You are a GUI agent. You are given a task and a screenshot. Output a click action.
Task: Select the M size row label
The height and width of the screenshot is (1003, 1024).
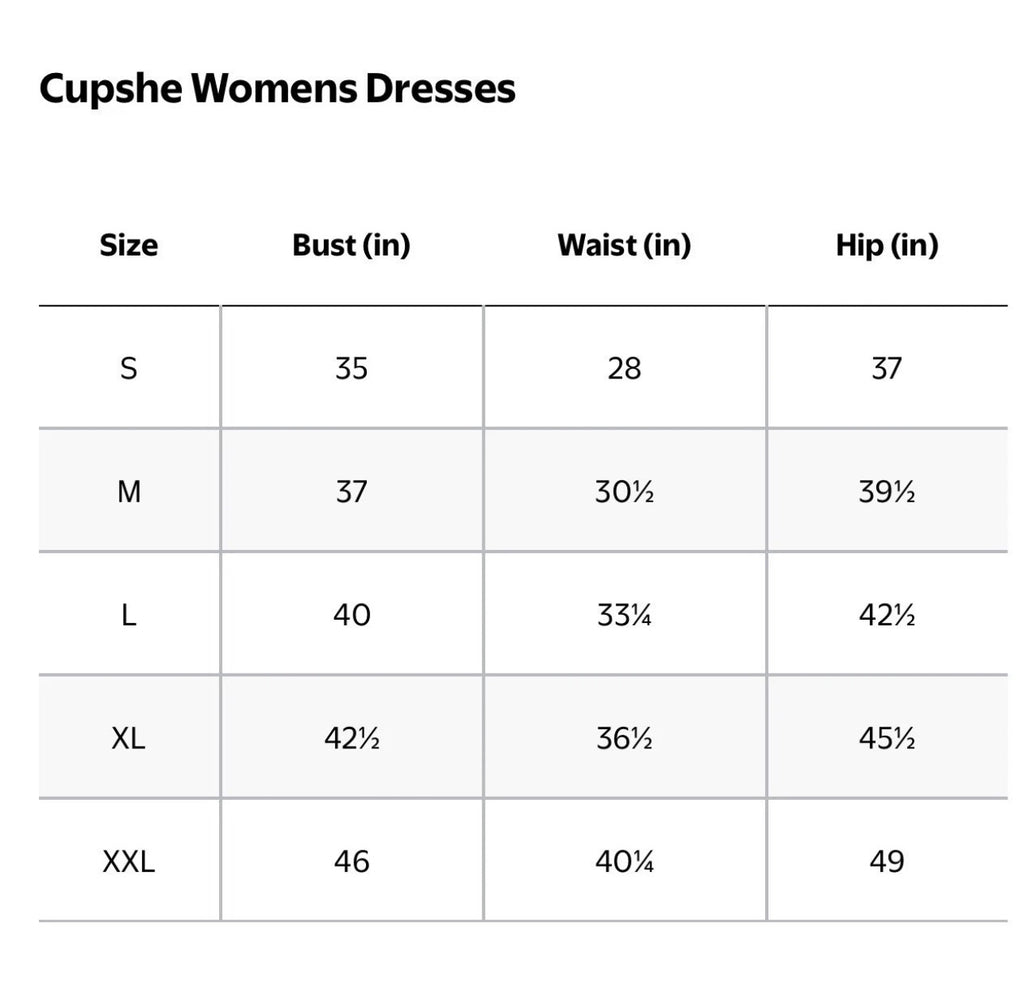[129, 492]
